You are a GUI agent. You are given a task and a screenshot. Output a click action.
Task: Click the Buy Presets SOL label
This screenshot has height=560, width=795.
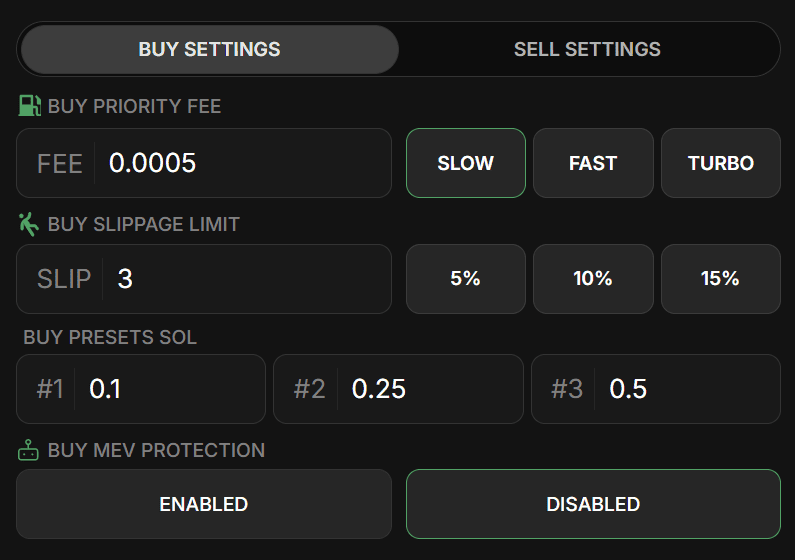[x=110, y=338]
